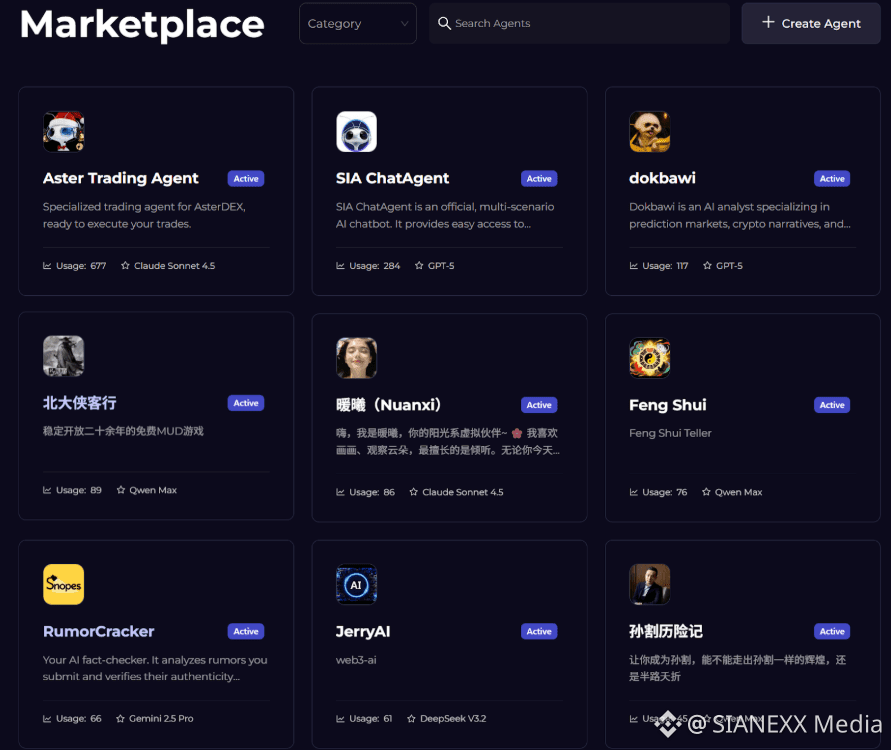Image resolution: width=891 pixels, height=750 pixels.
Task: Expand the Category dropdown
Action: [357, 24]
